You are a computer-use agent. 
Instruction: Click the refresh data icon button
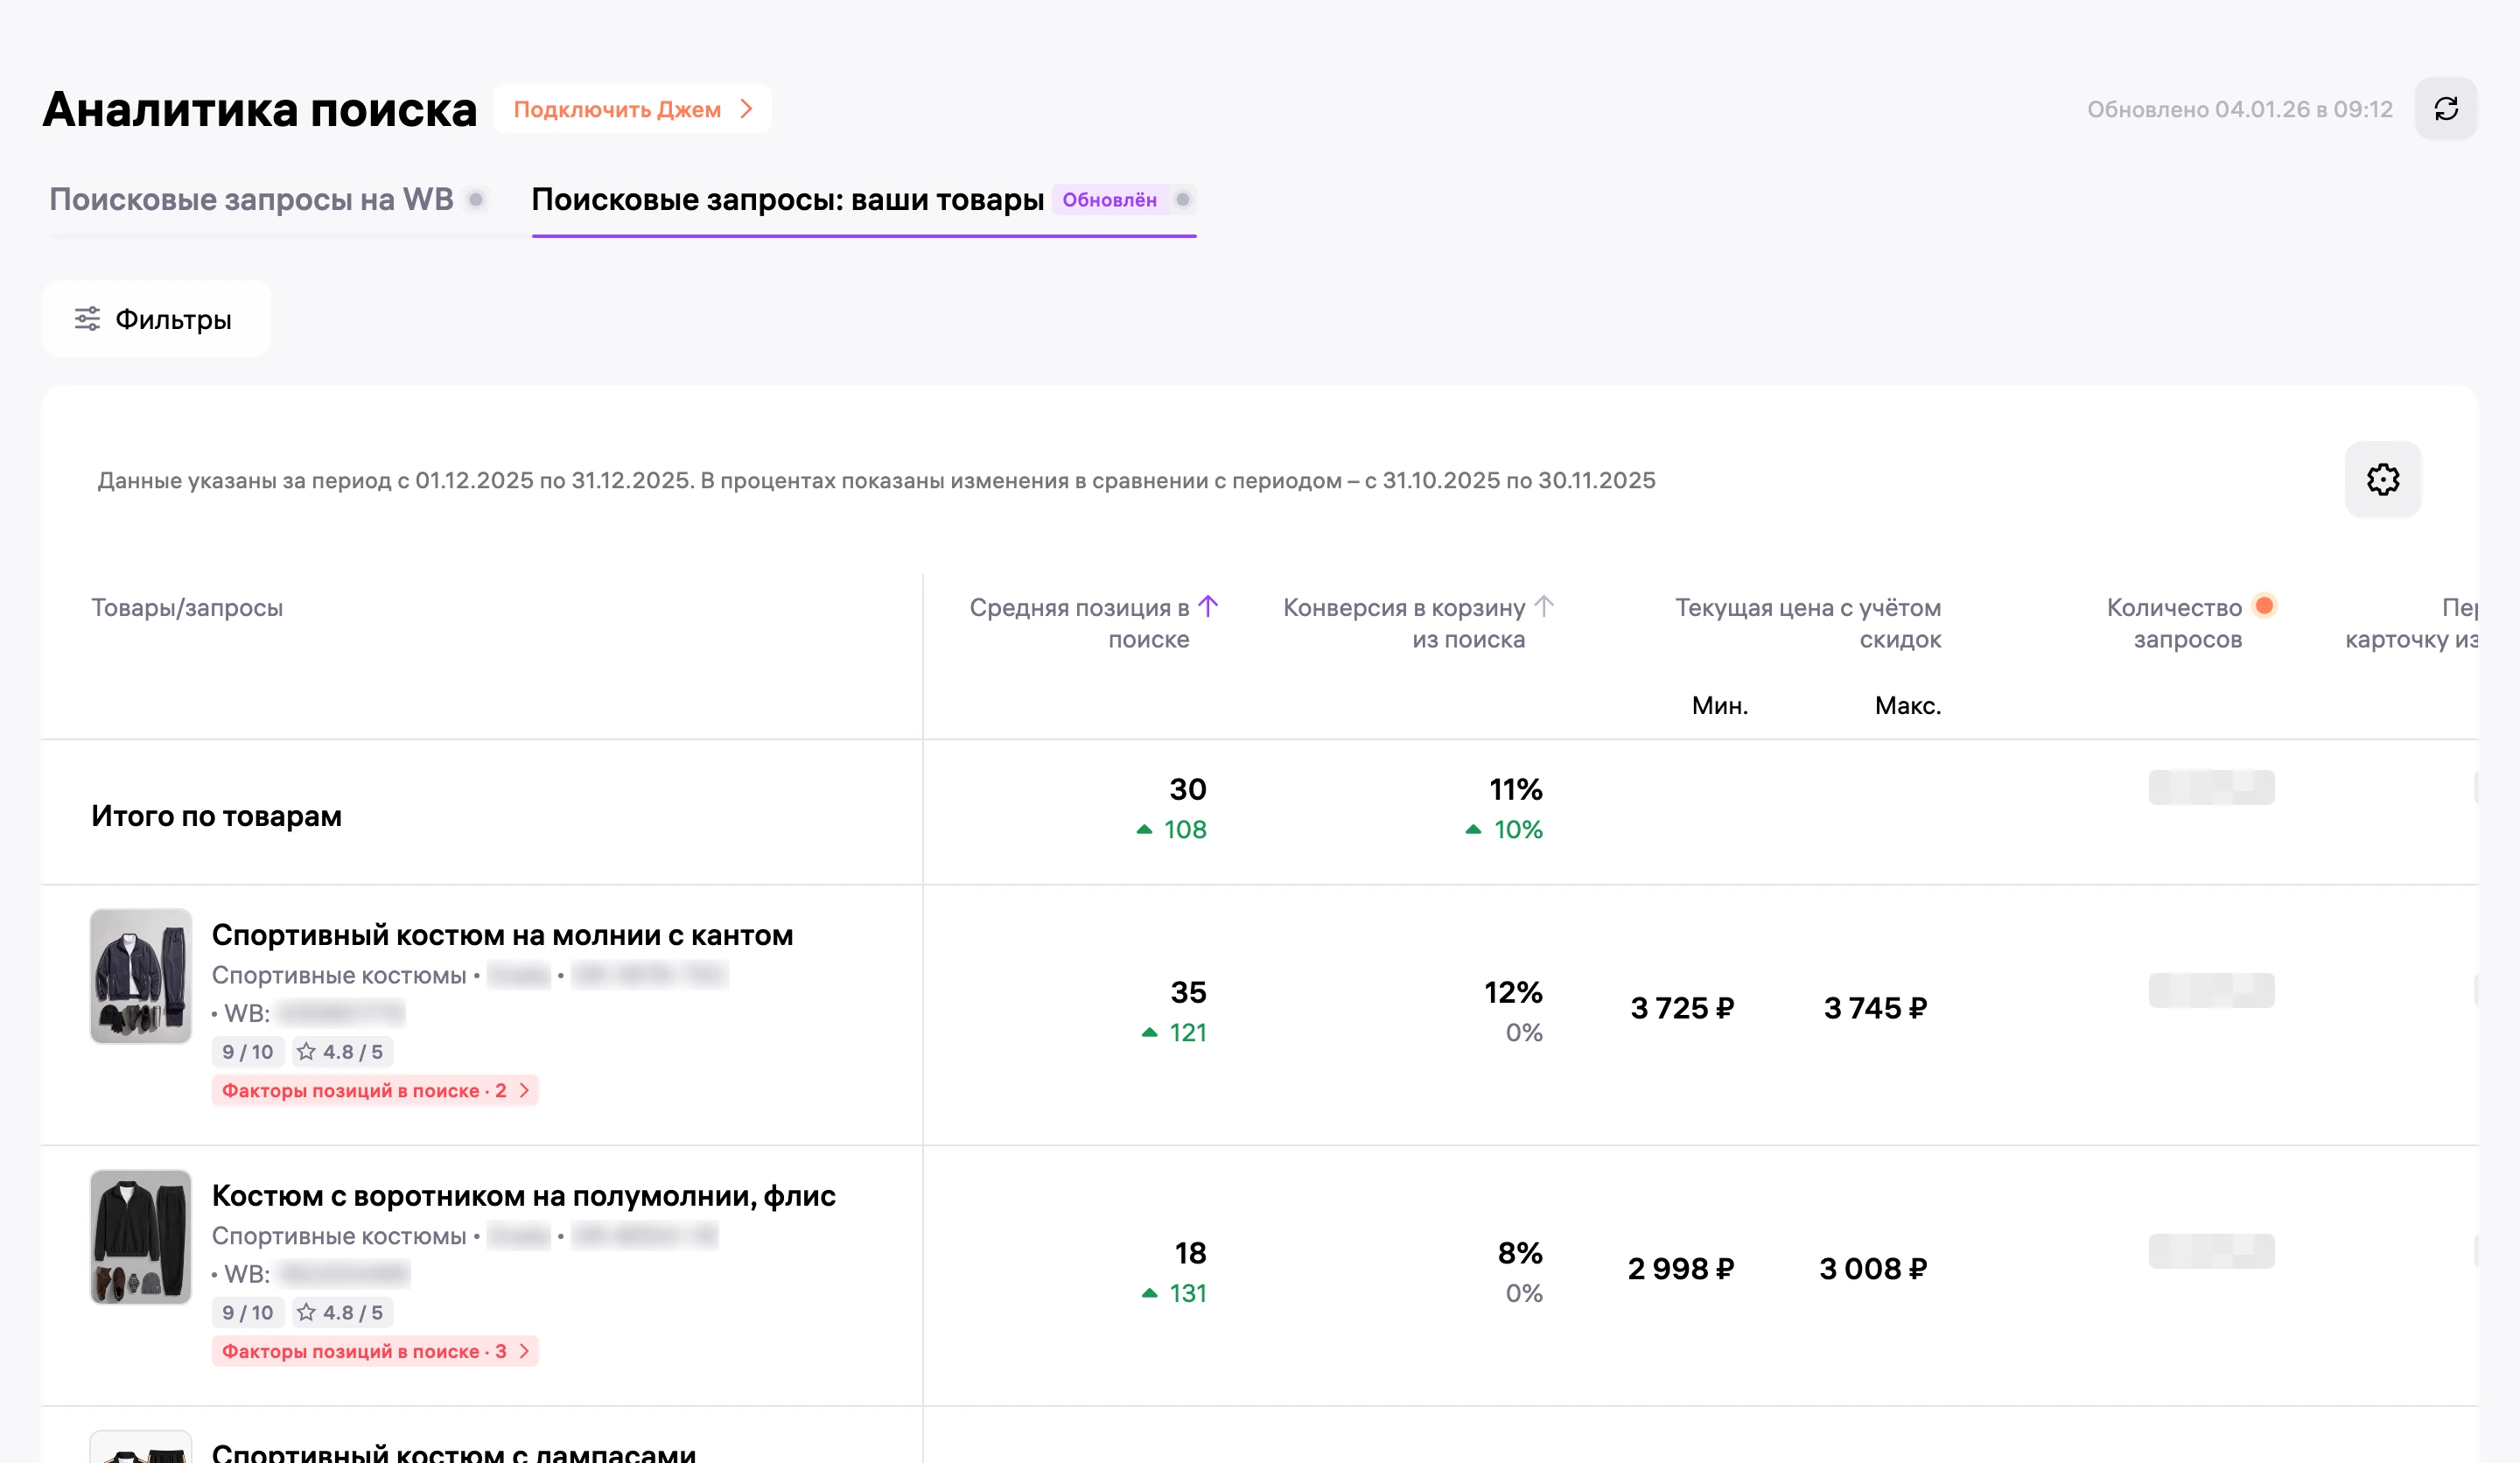pyautogui.click(x=2445, y=109)
